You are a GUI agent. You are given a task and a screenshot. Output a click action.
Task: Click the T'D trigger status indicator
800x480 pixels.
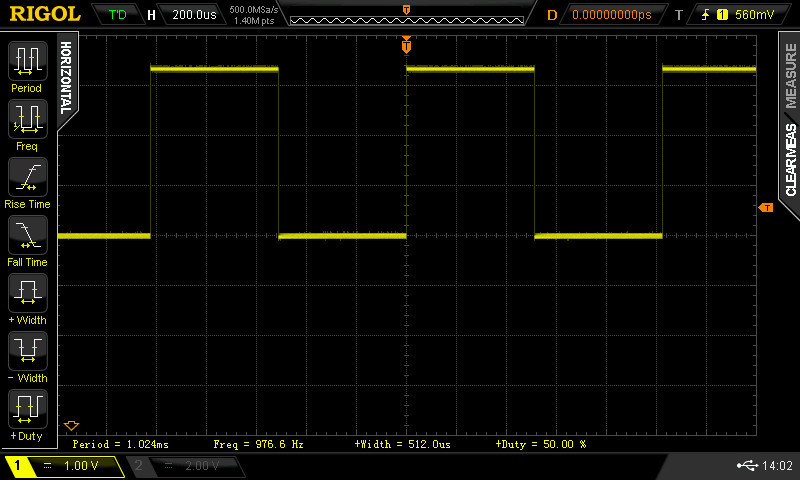[x=117, y=15]
